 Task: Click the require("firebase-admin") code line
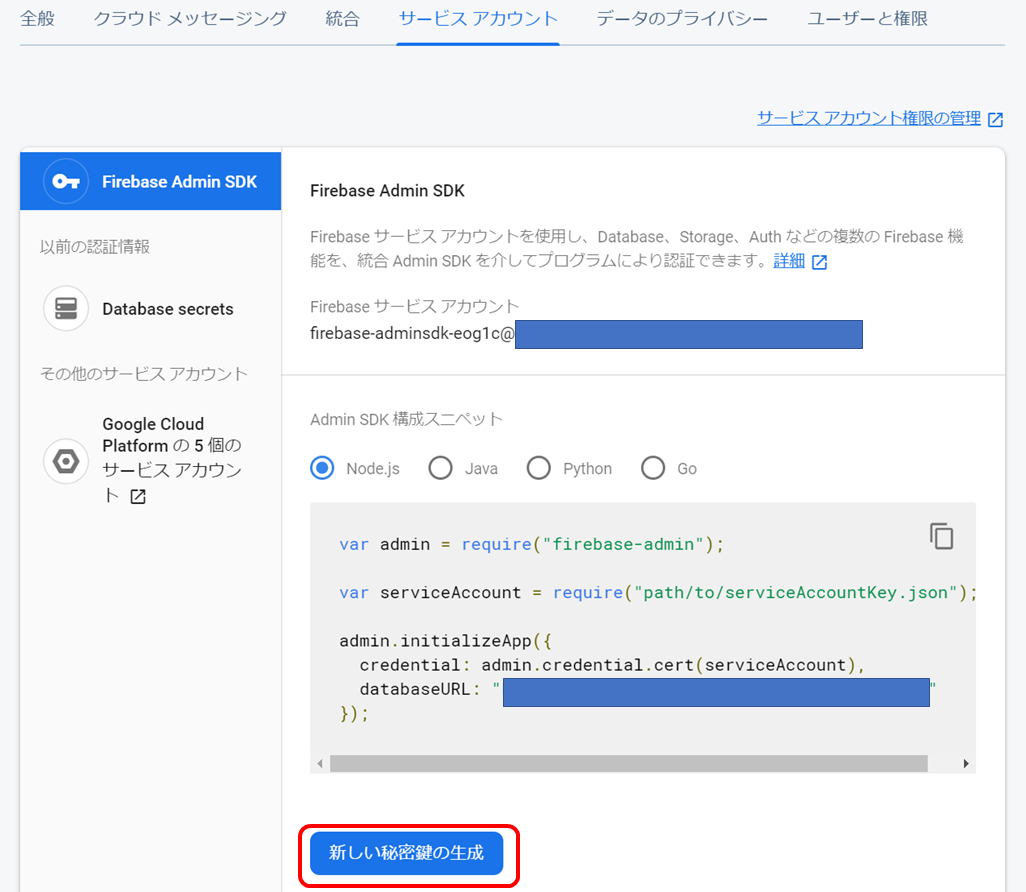[x=531, y=544]
